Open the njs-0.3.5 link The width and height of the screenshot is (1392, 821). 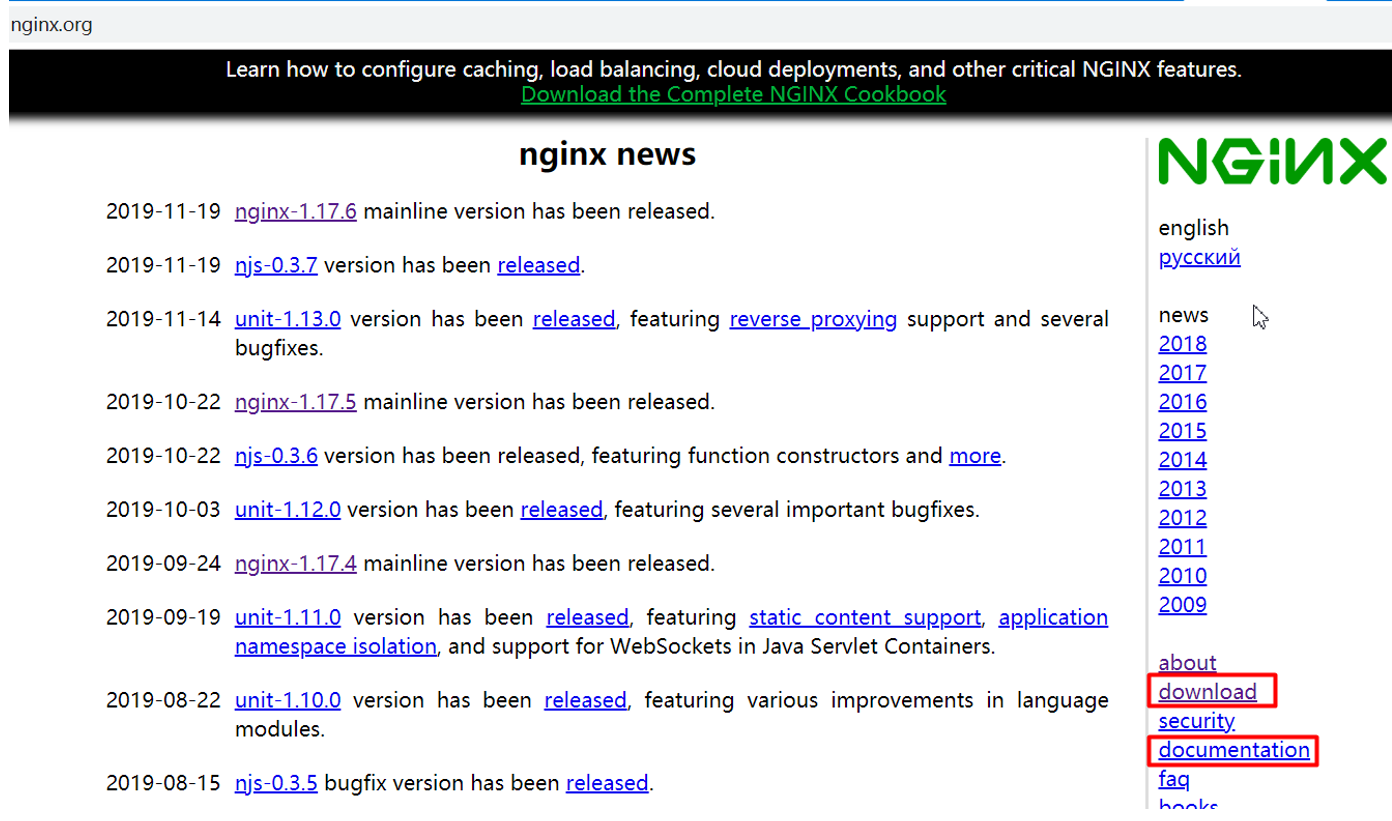click(x=276, y=783)
